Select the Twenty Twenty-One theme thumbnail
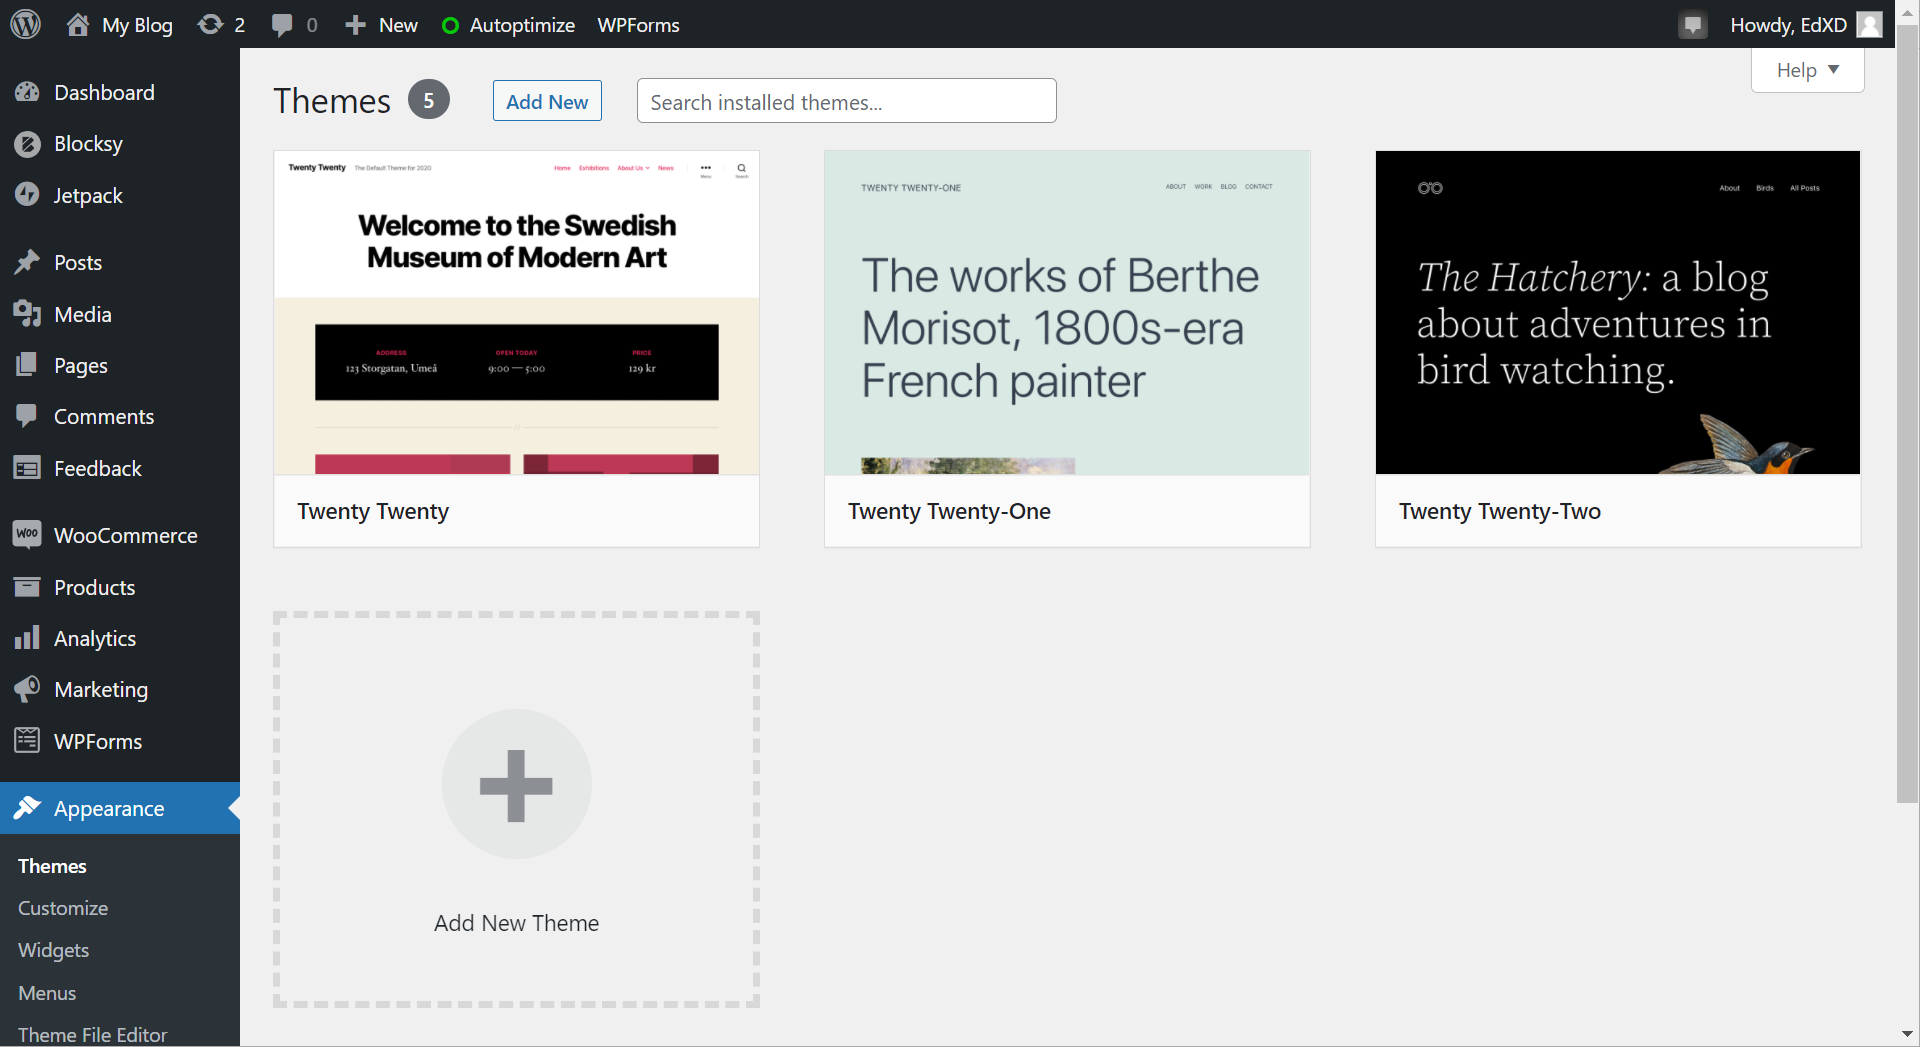The image size is (1920, 1047). [1067, 312]
